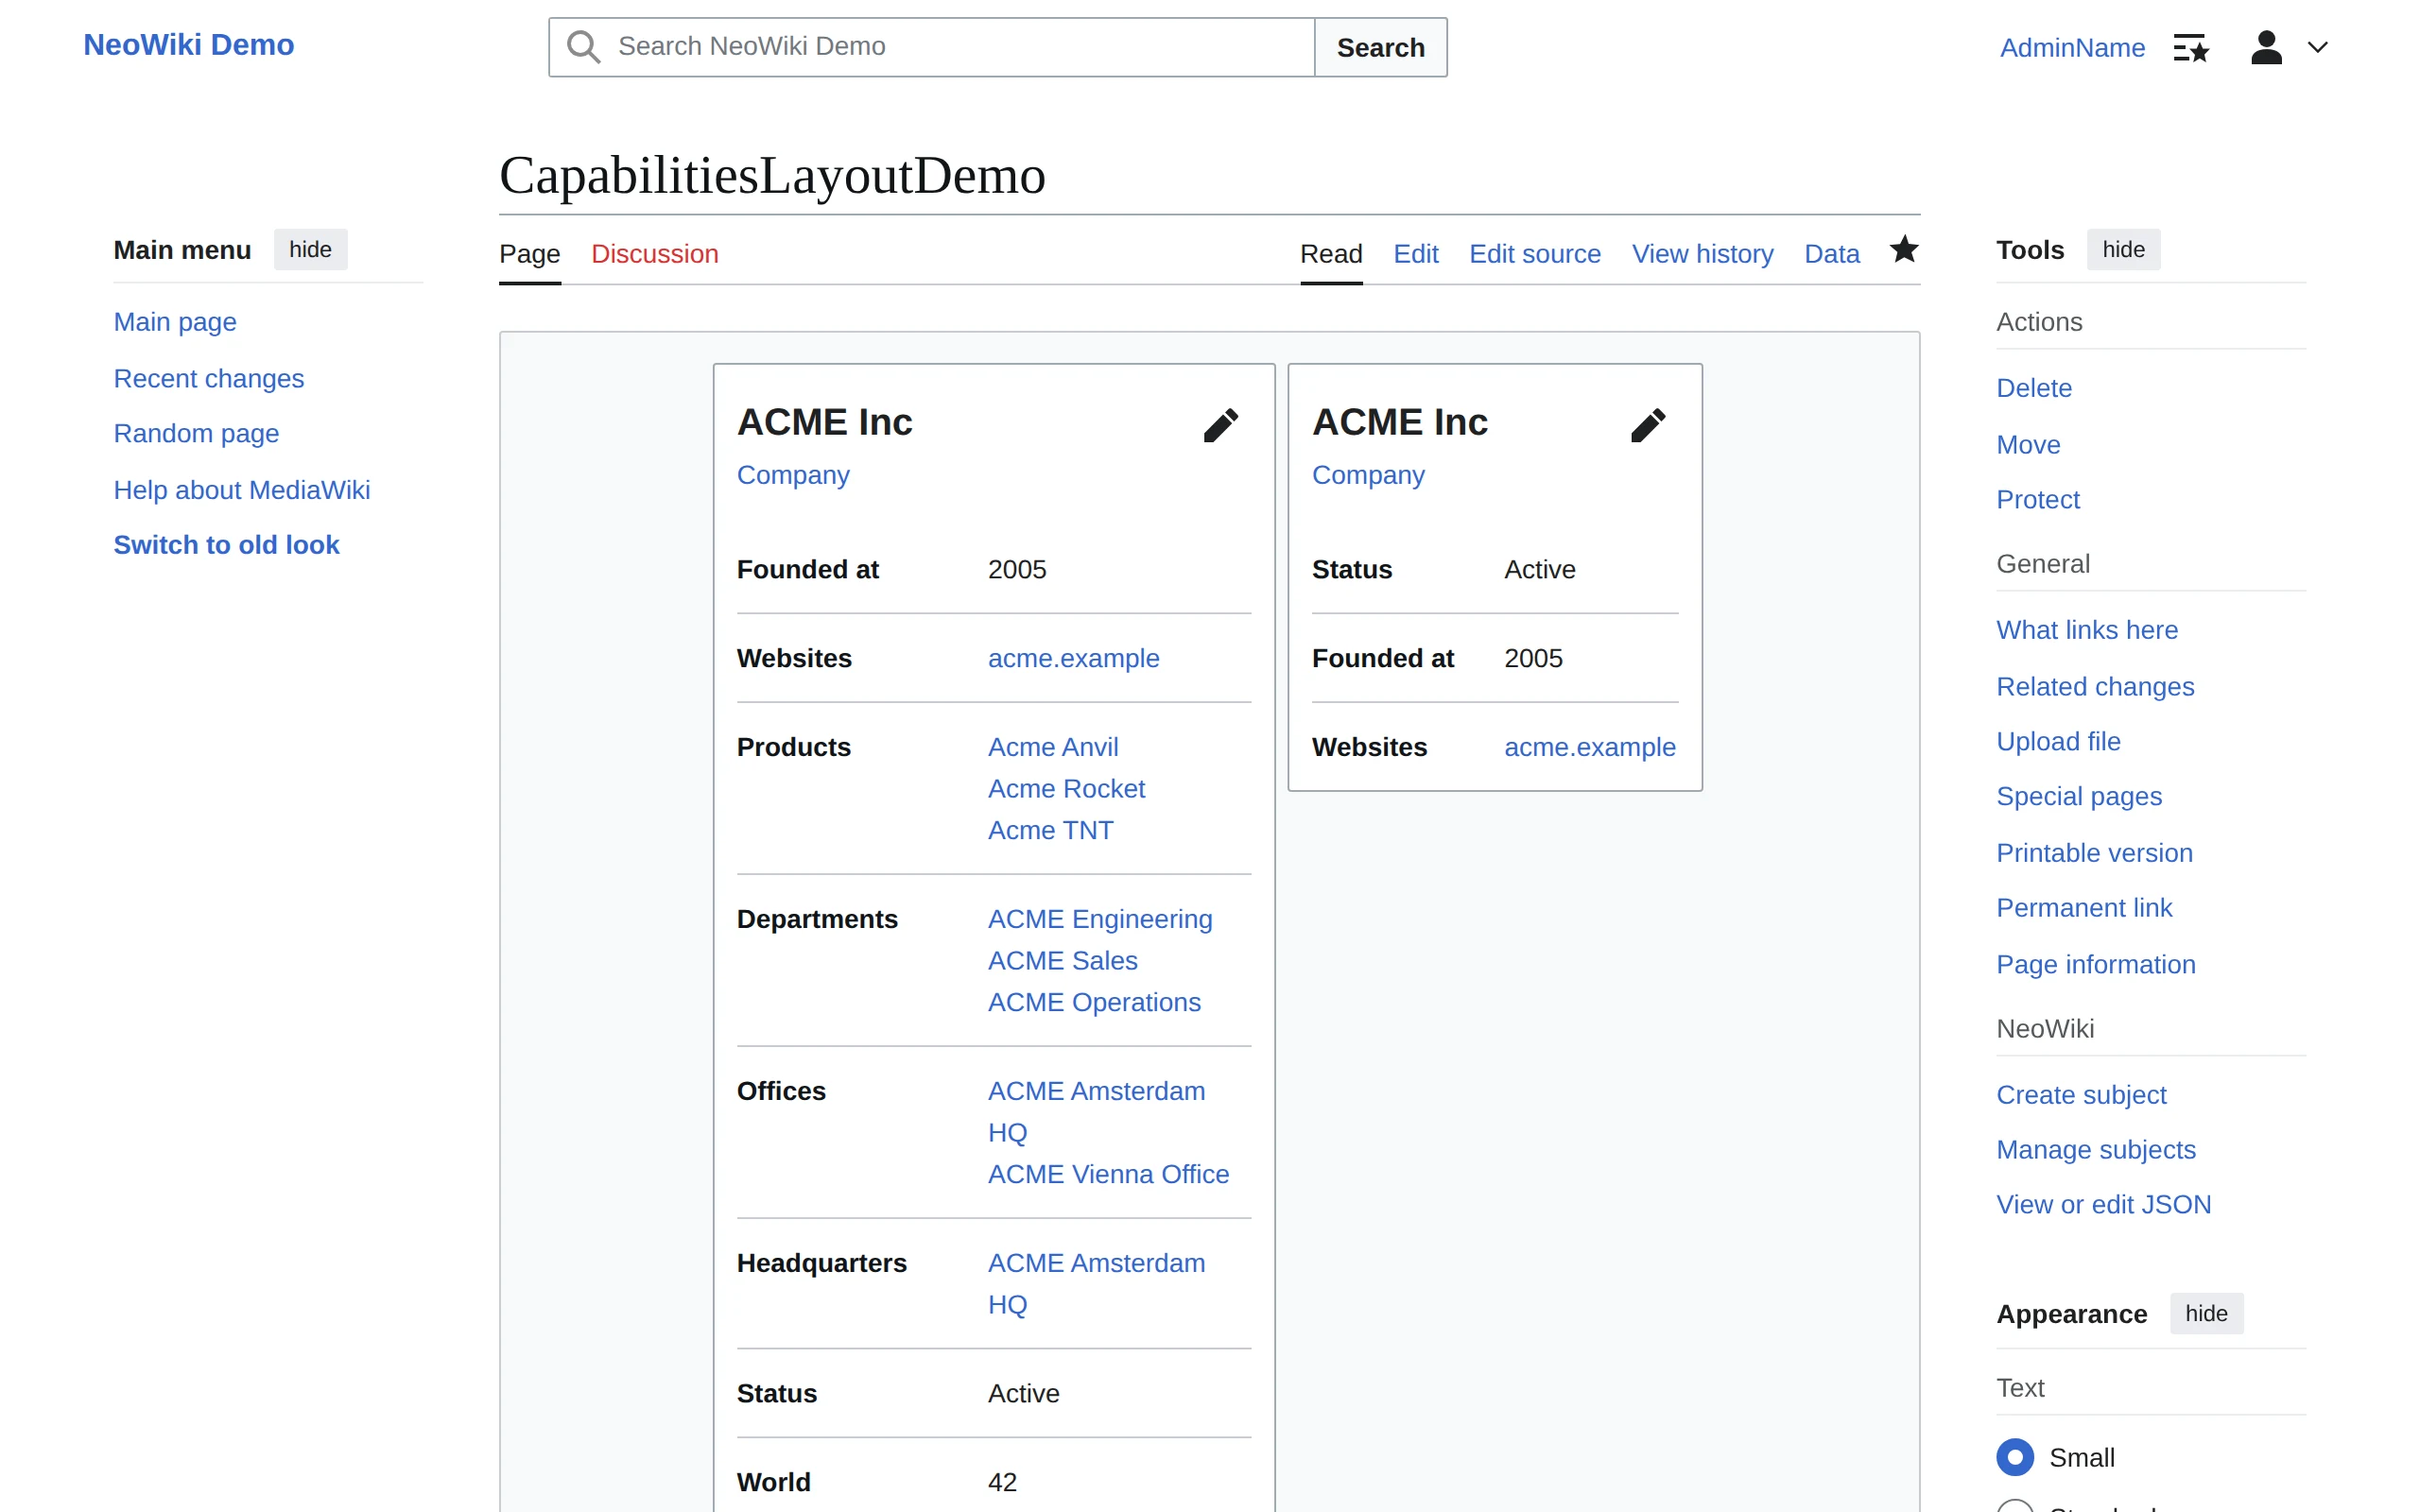Open Special pages link

[2079, 796]
